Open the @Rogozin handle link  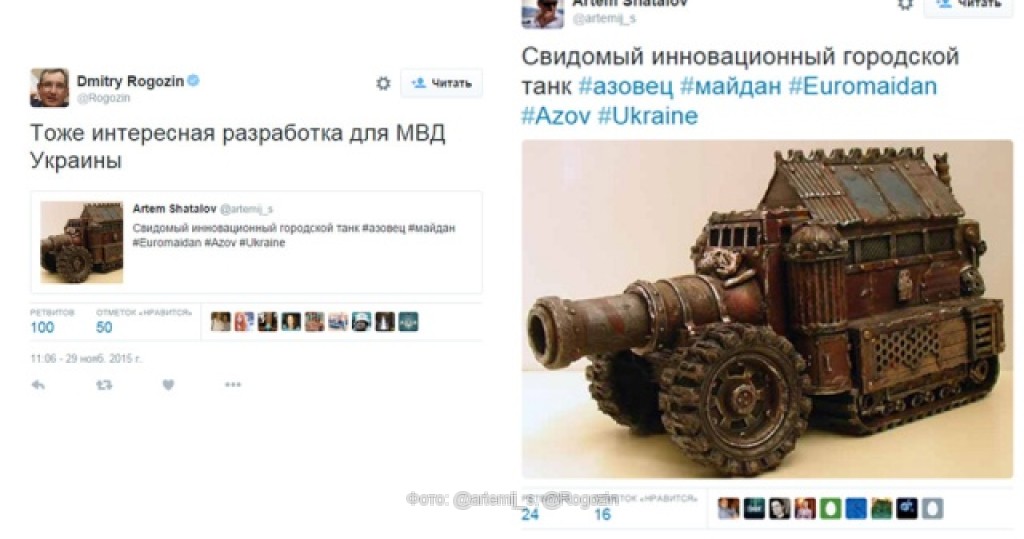pyautogui.click(x=103, y=98)
